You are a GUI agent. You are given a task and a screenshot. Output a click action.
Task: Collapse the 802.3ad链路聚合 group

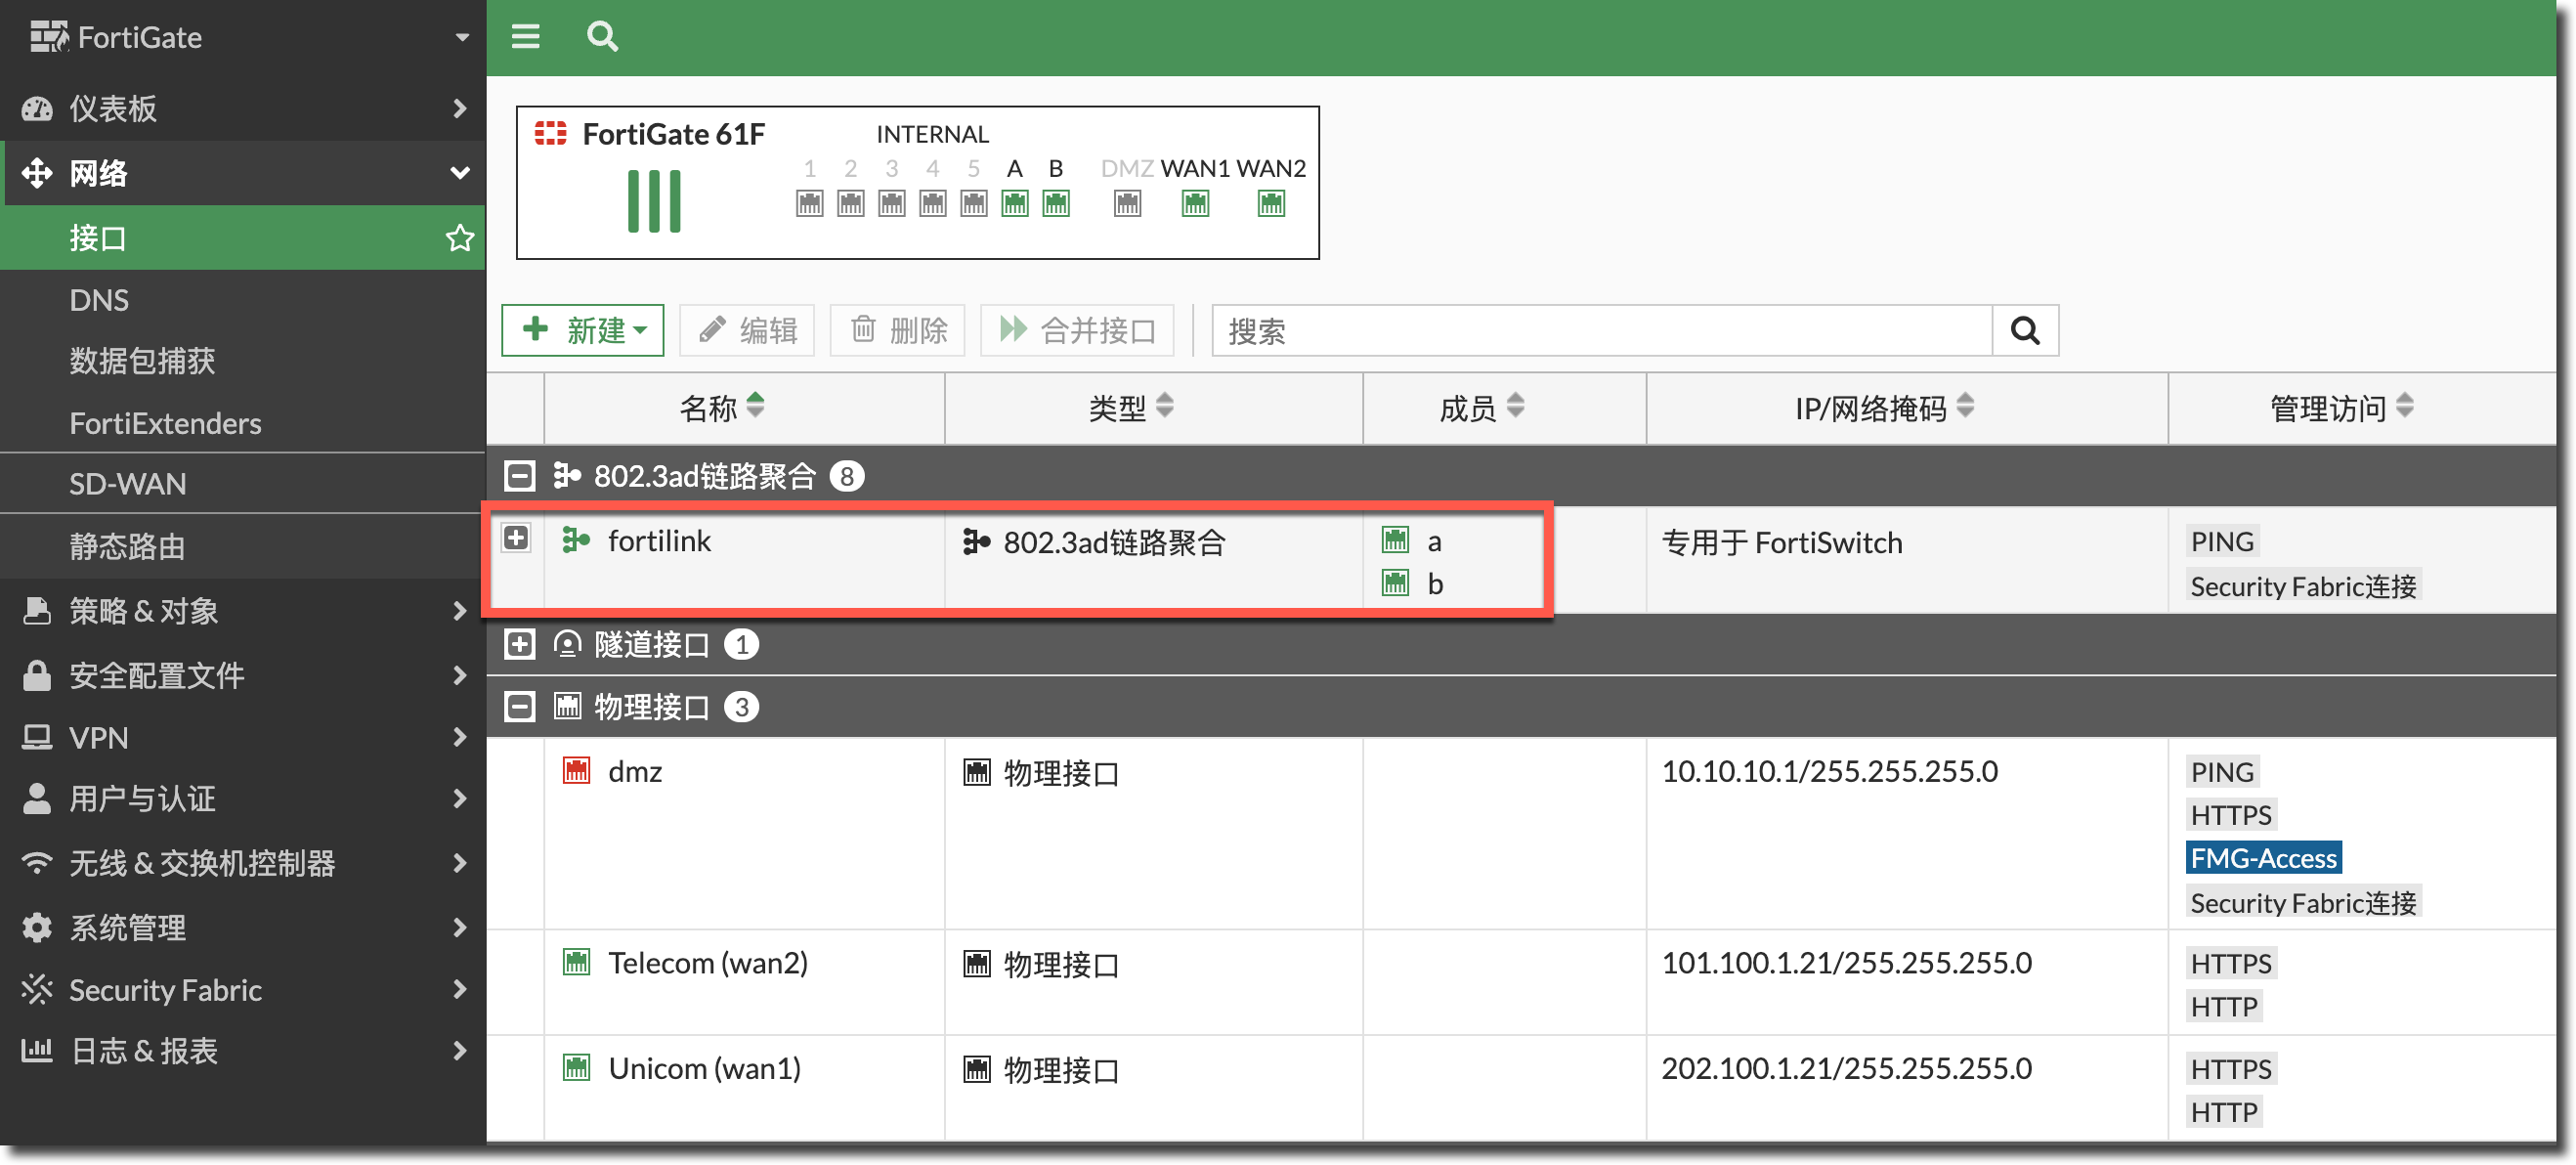519,476
